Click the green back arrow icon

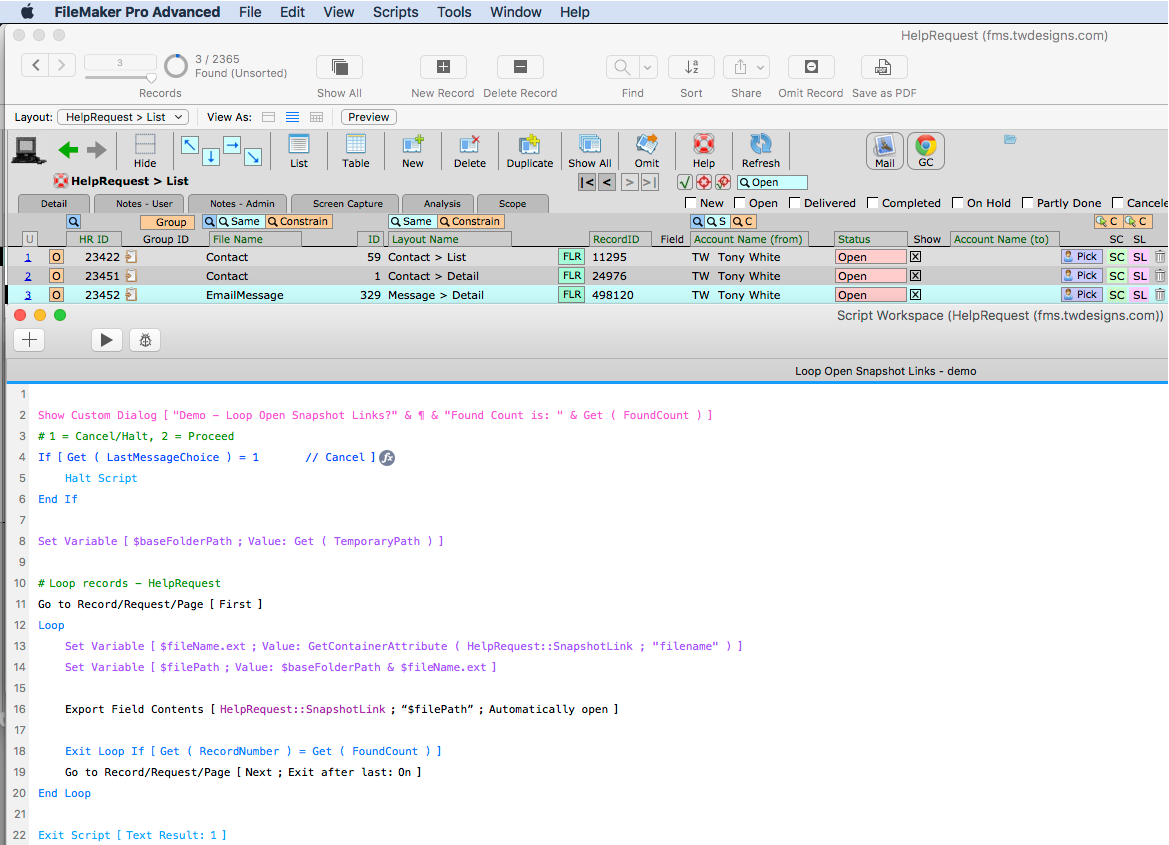click(x=69, y=150)
